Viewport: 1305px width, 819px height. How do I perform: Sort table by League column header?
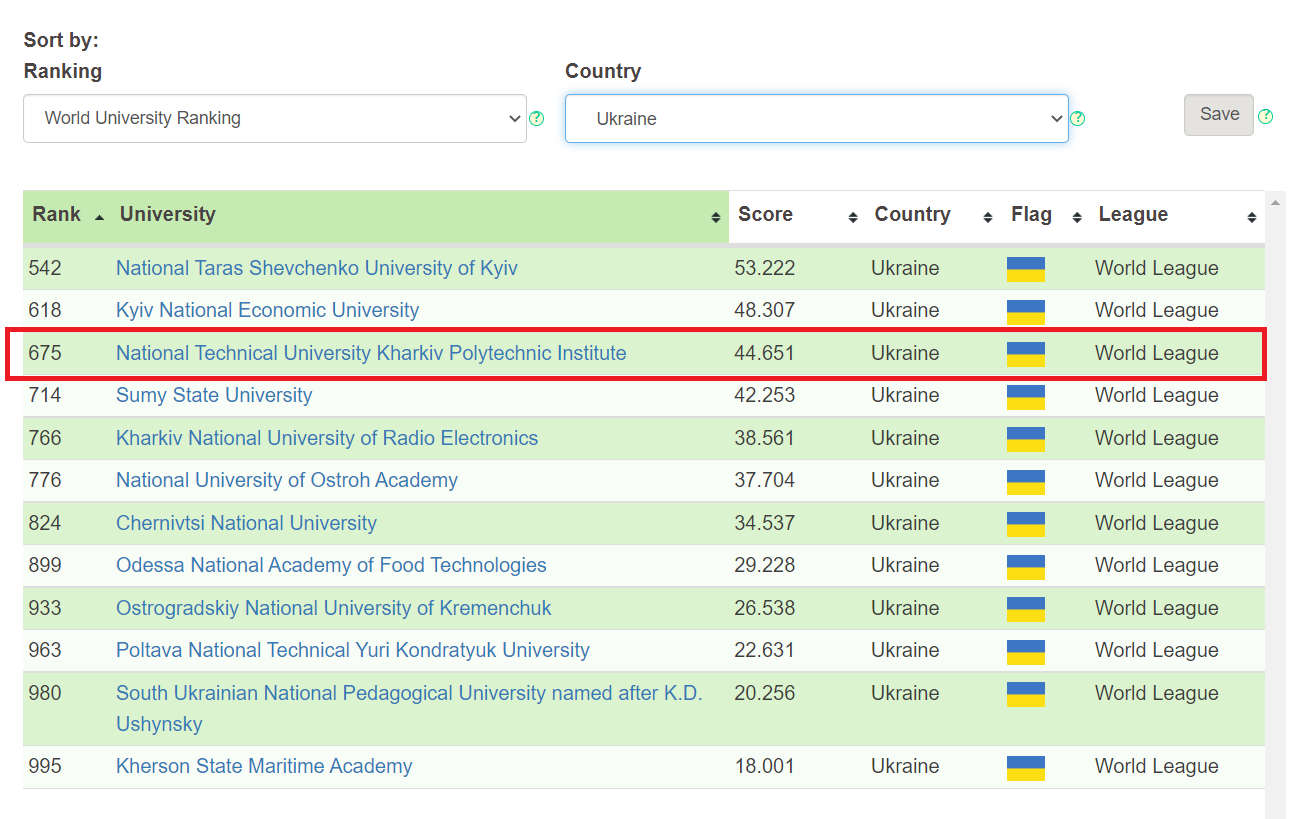click(1177, 215)
